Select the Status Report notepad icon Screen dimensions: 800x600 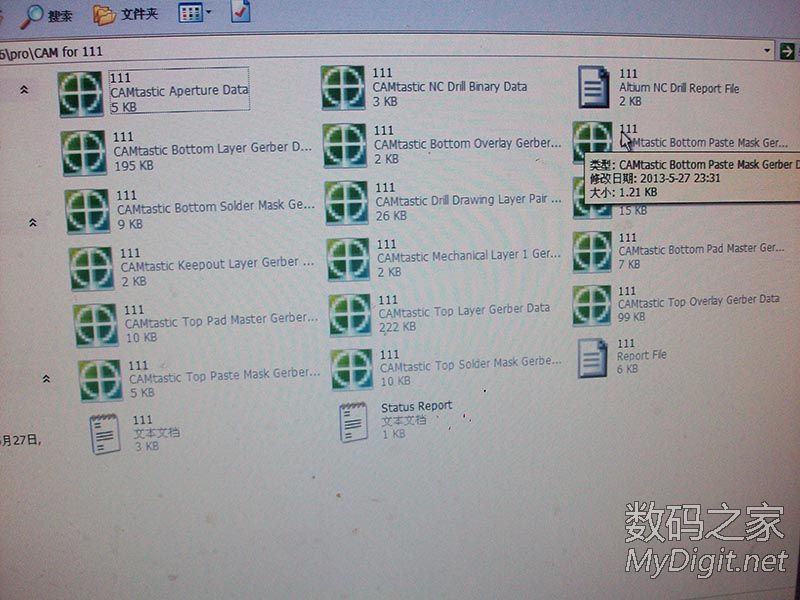click(x=354, y=422)
